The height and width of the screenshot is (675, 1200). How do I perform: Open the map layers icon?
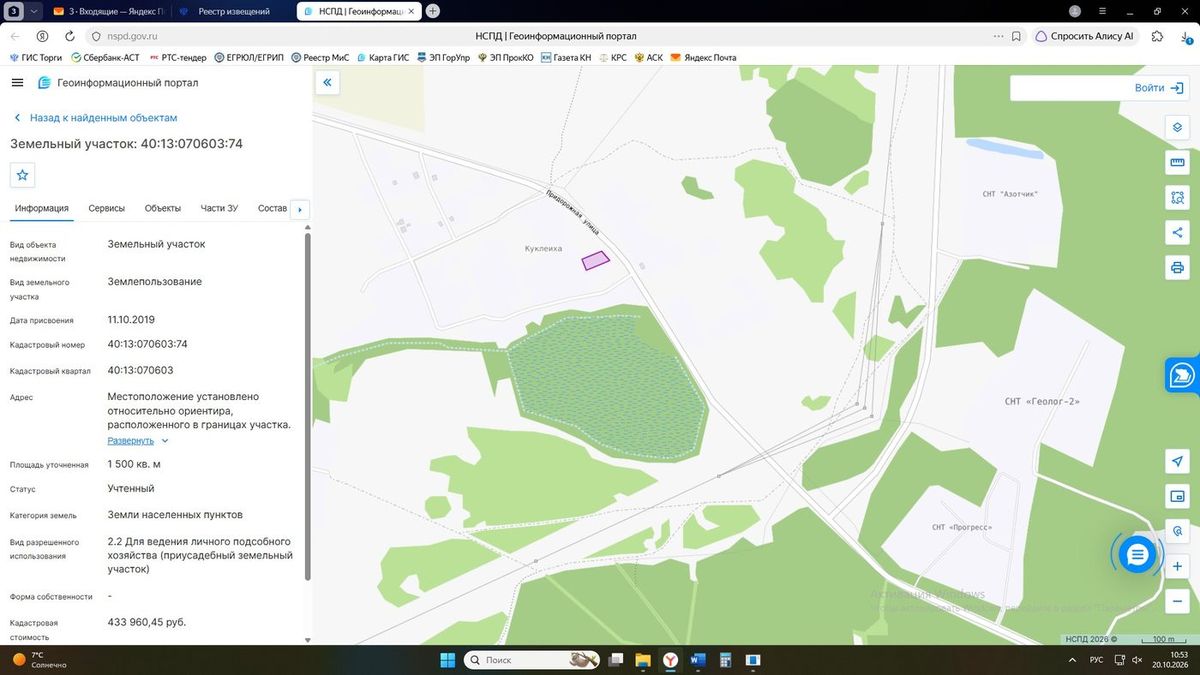[1177, 128]
